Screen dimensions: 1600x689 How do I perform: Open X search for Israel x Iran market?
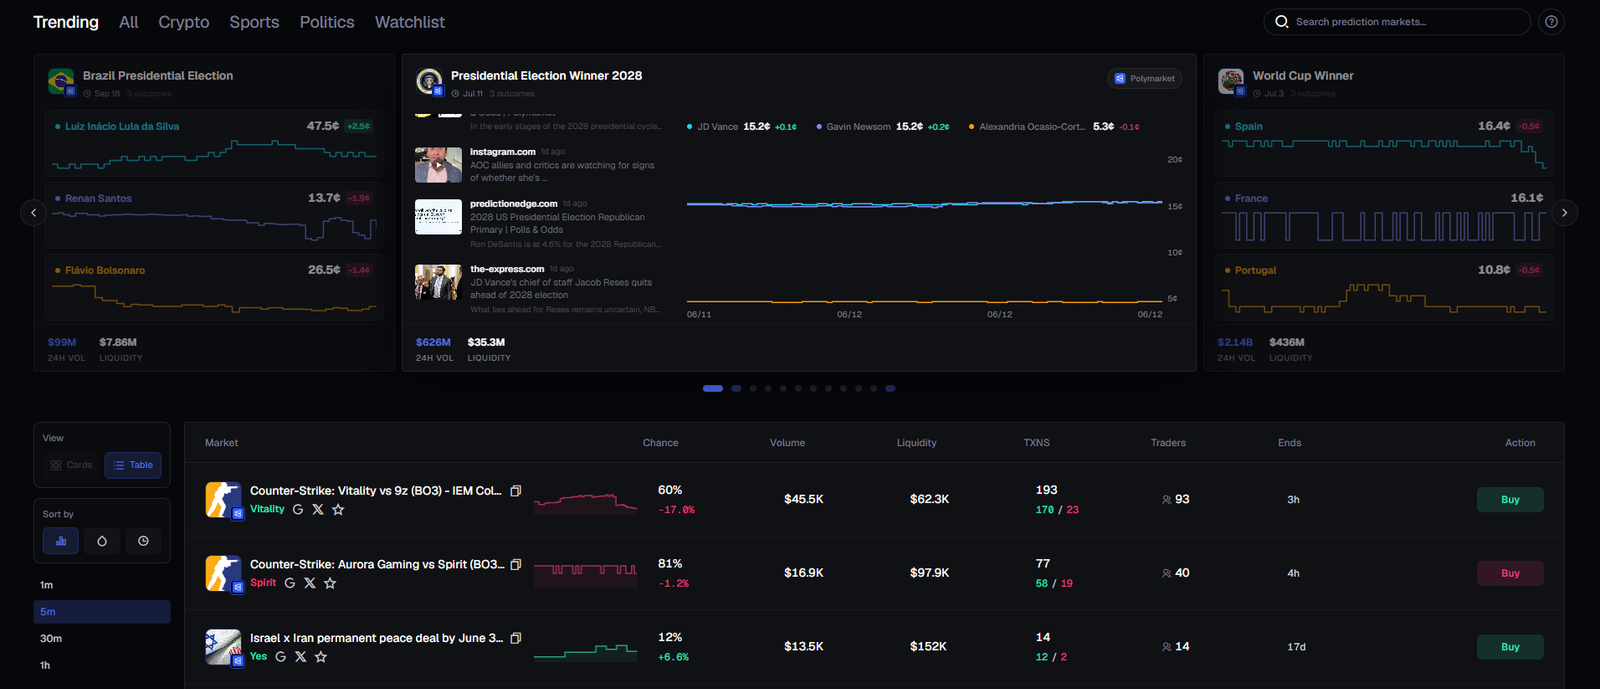[x=301, y=657]
